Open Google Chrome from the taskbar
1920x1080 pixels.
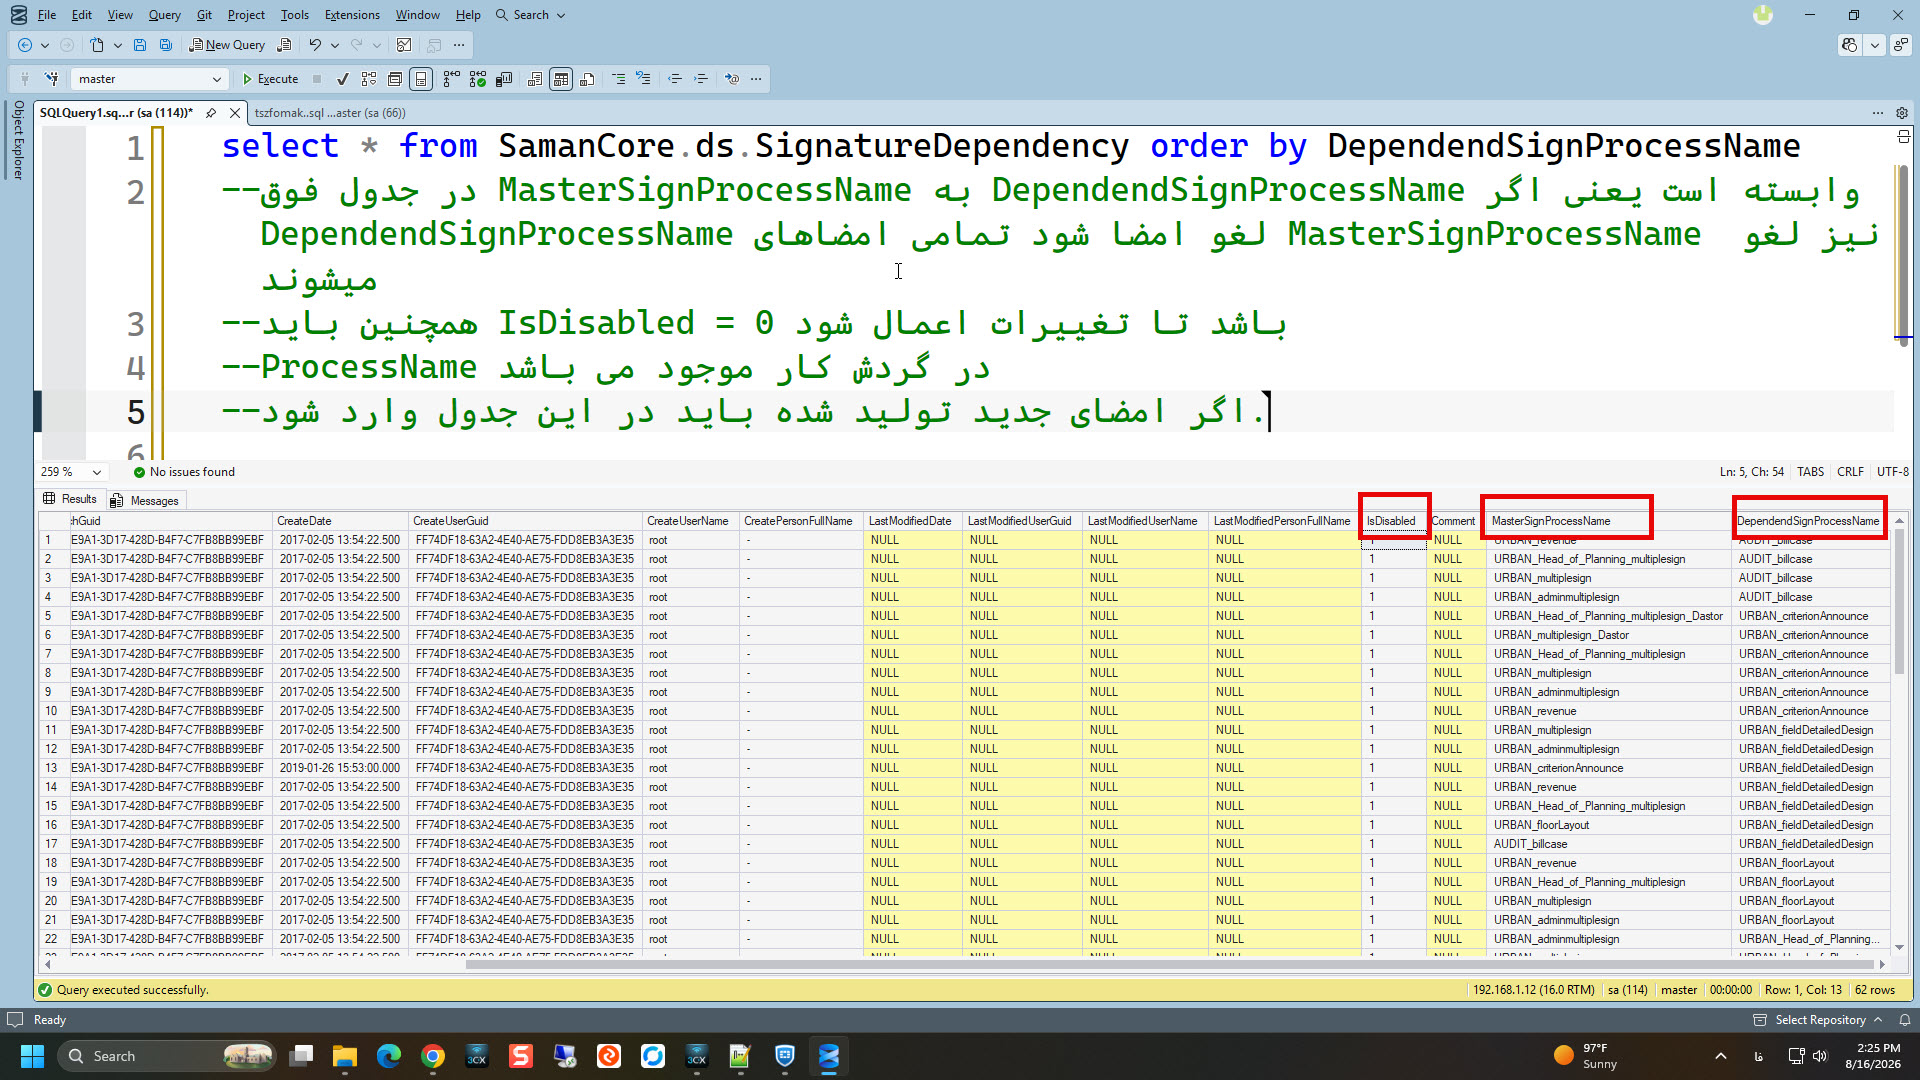pyautogui.click(x=433, y=1056)
